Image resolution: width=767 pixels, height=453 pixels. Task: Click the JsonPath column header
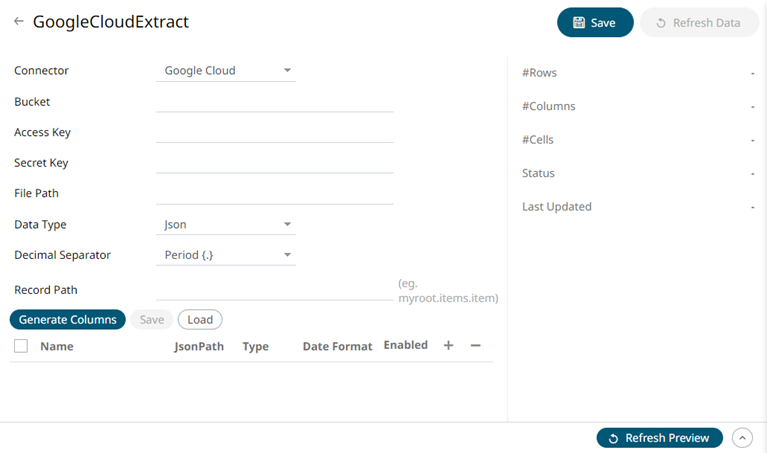click(199, 347)
